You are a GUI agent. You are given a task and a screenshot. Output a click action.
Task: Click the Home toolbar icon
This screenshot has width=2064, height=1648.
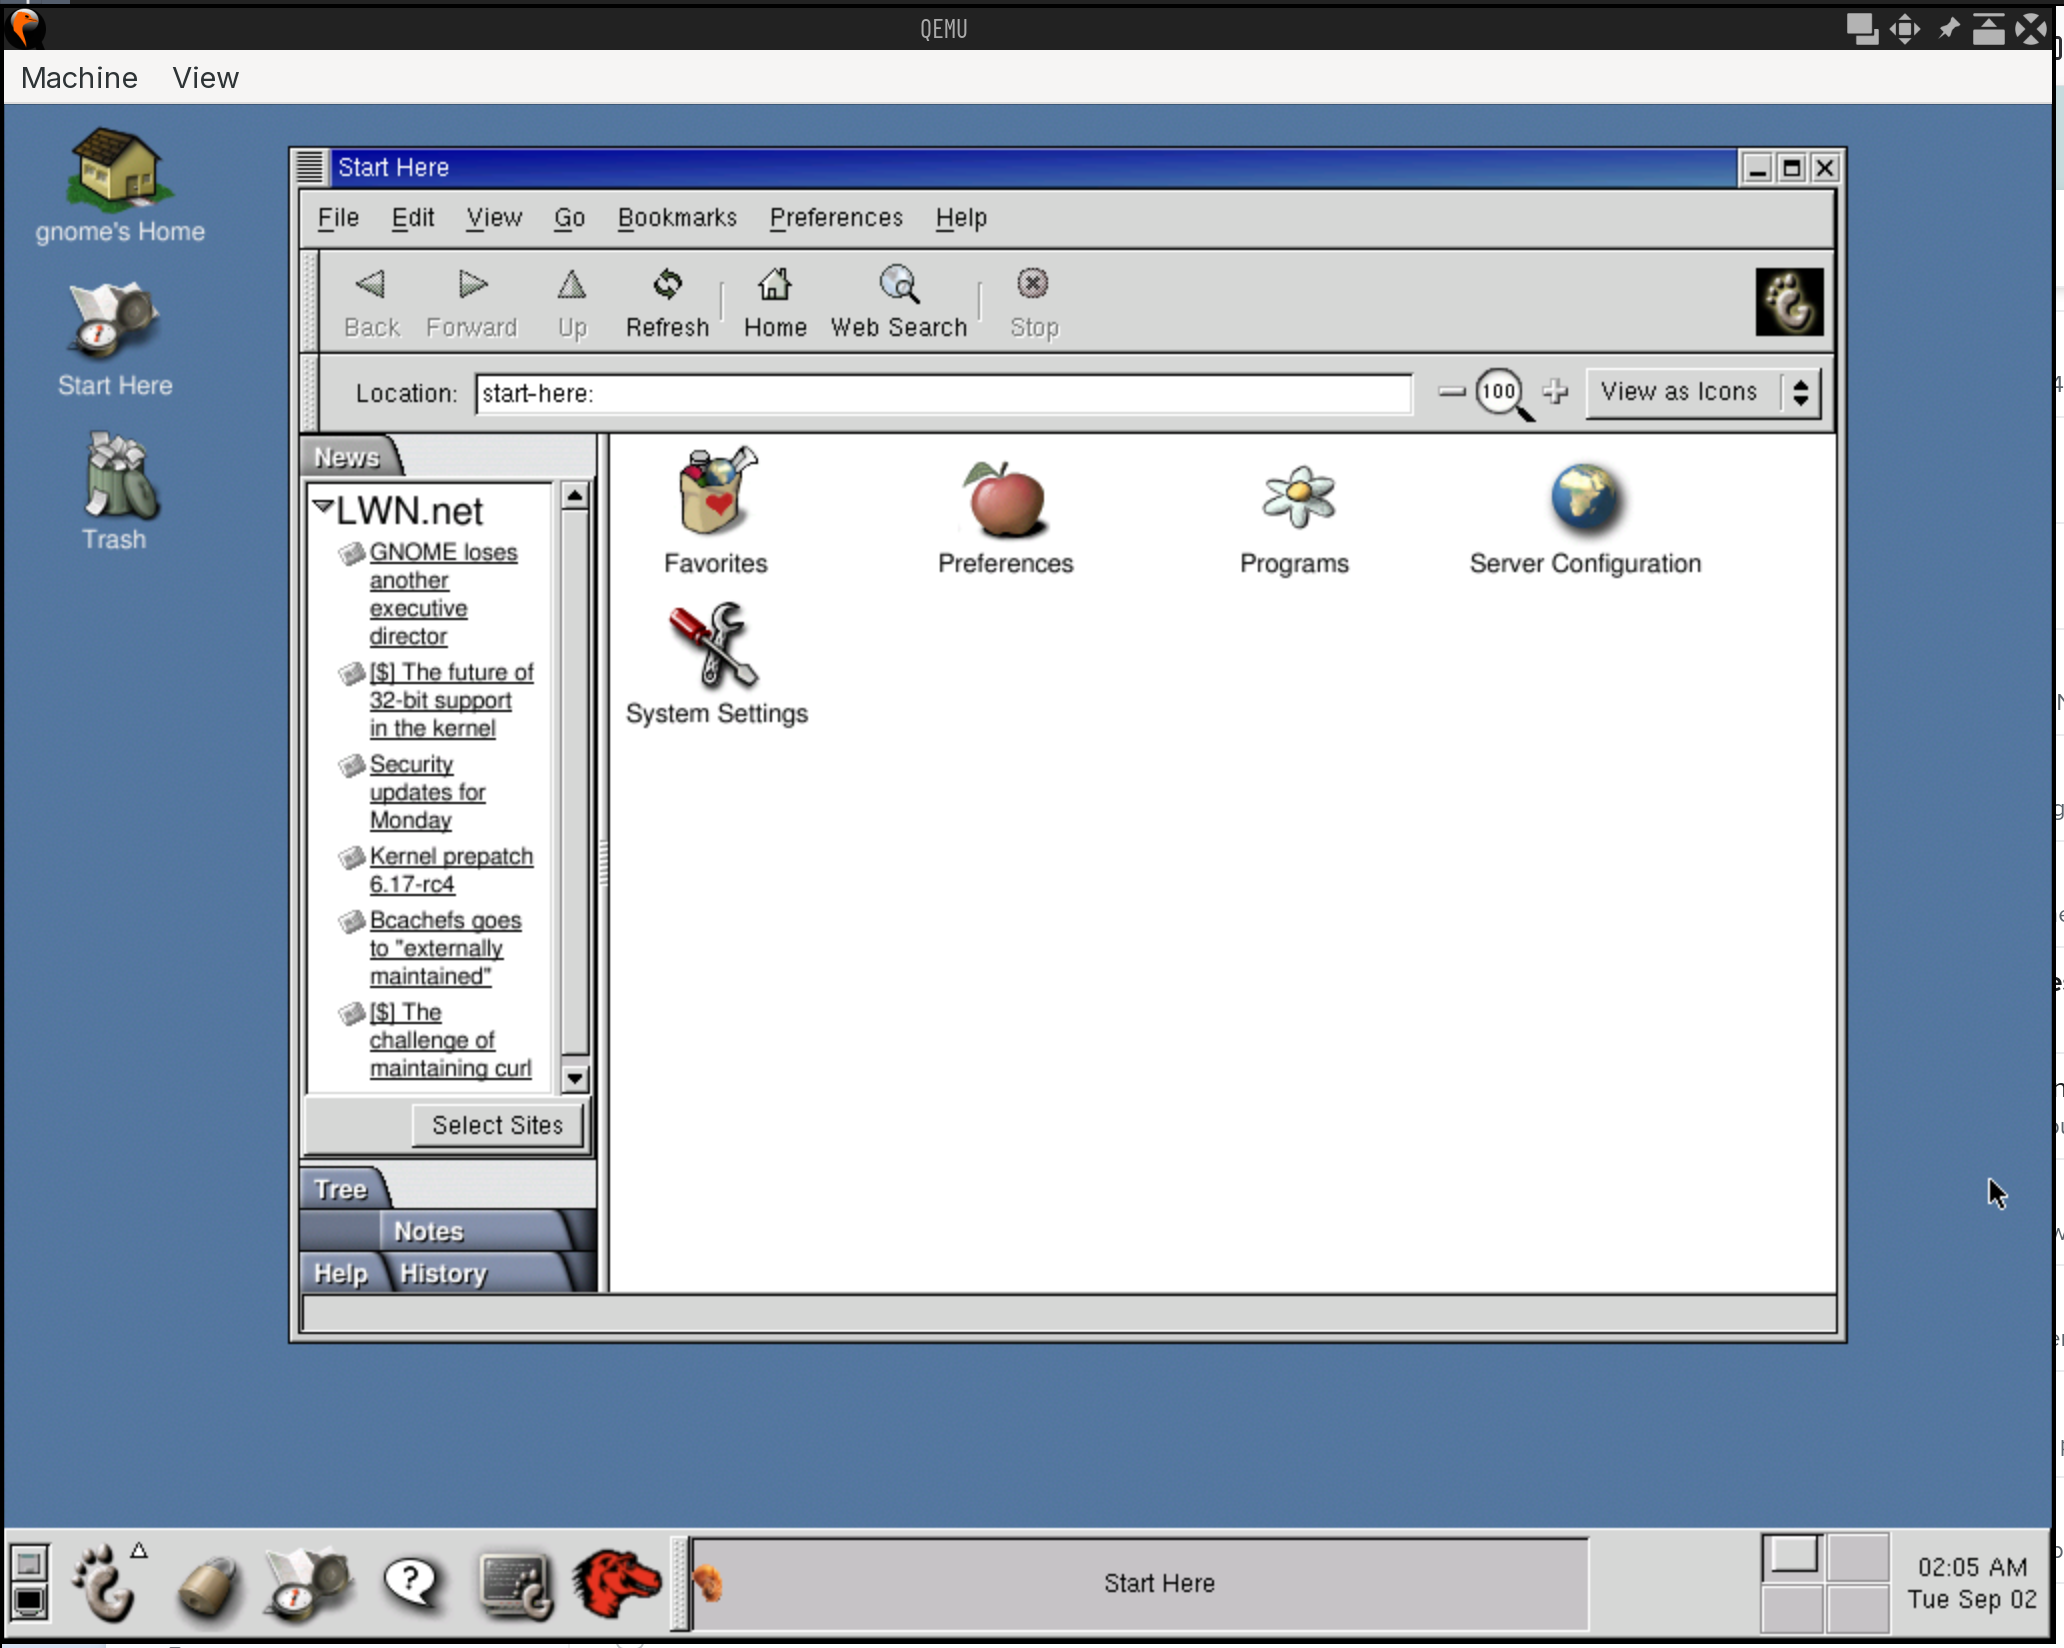[x=775, y=302]
